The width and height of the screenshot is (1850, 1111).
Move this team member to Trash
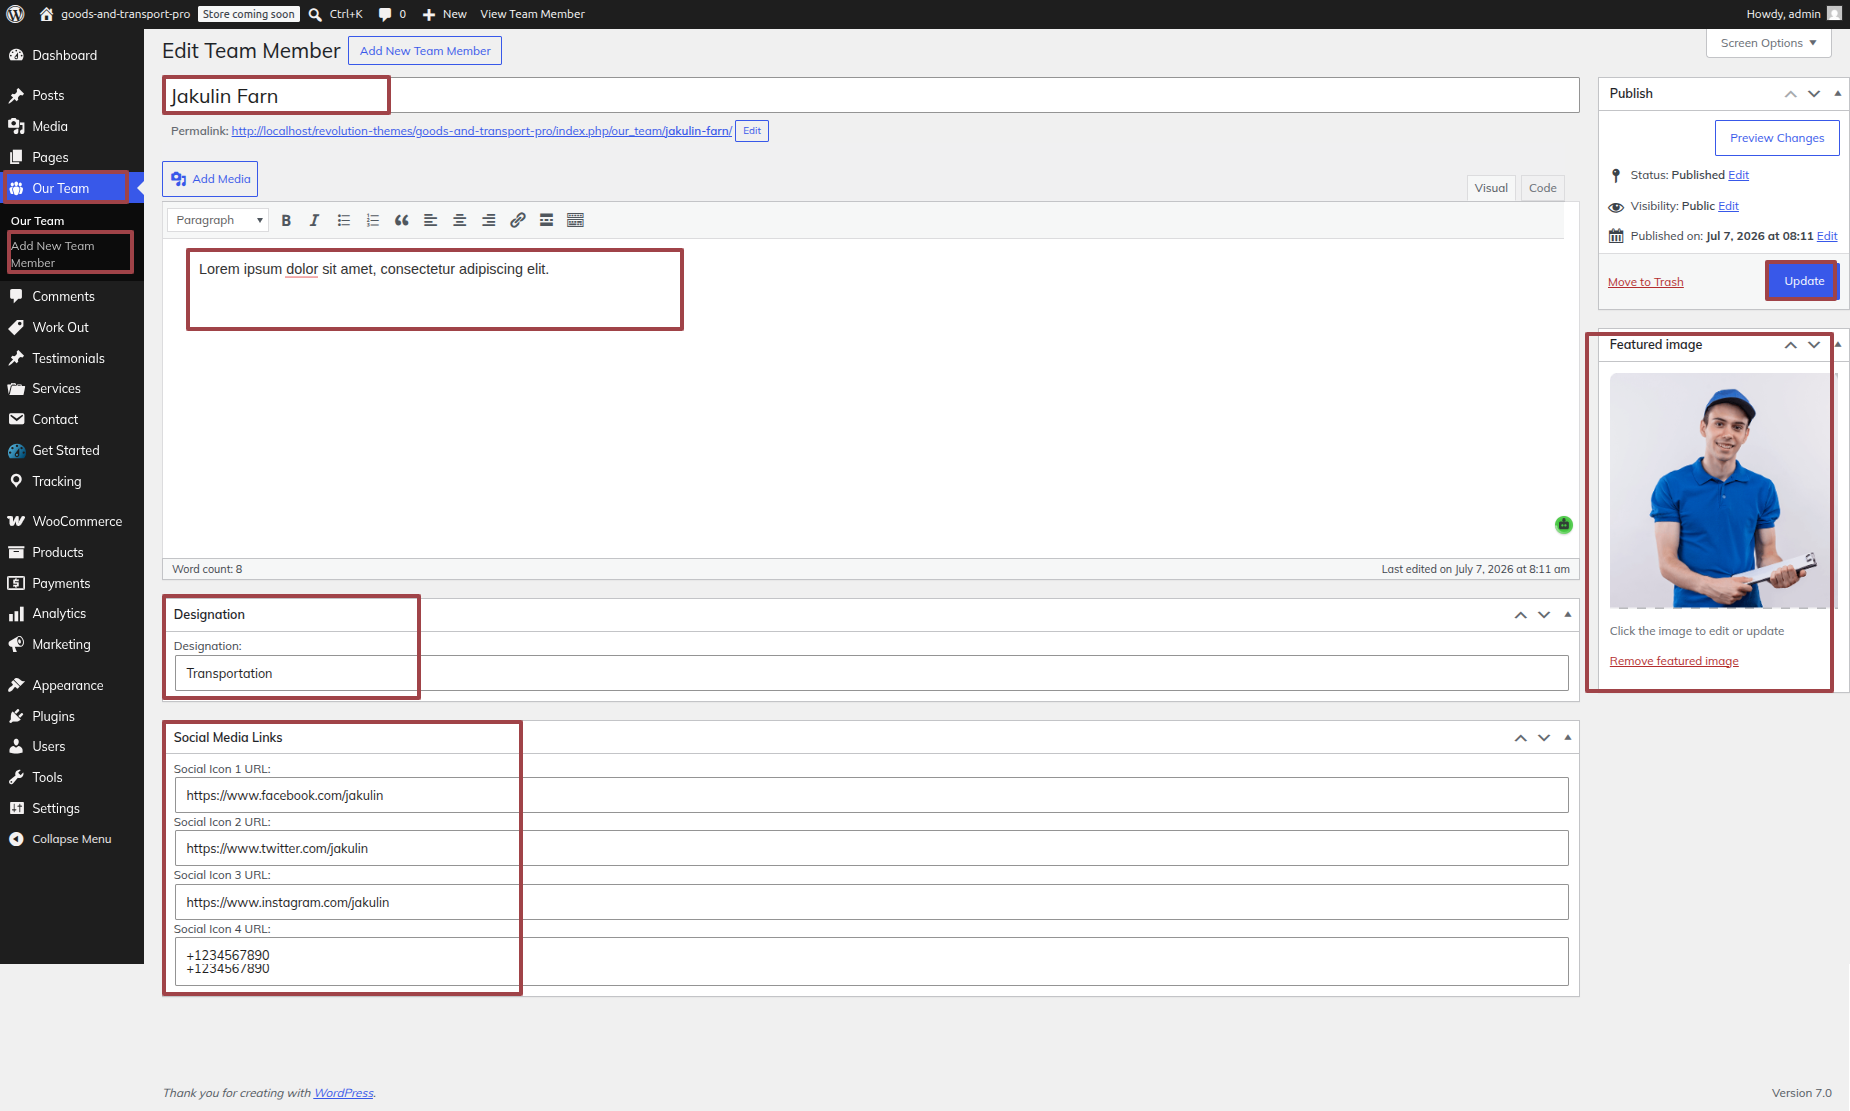(x=1646, y=282)
